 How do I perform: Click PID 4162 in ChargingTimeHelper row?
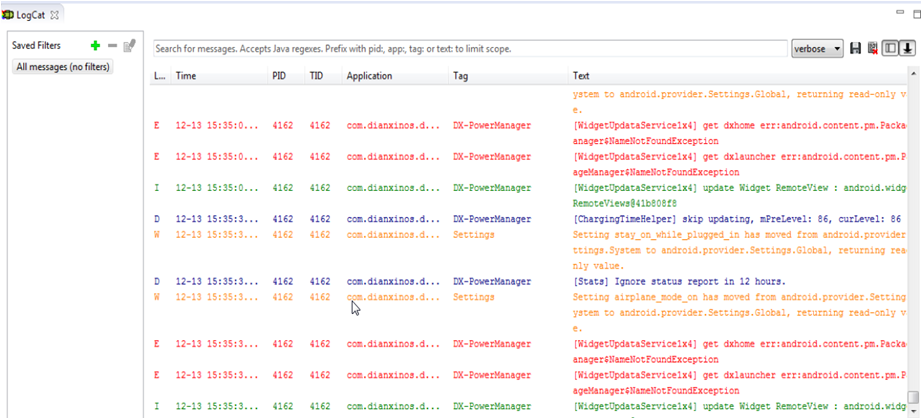(x=282, y=219)
